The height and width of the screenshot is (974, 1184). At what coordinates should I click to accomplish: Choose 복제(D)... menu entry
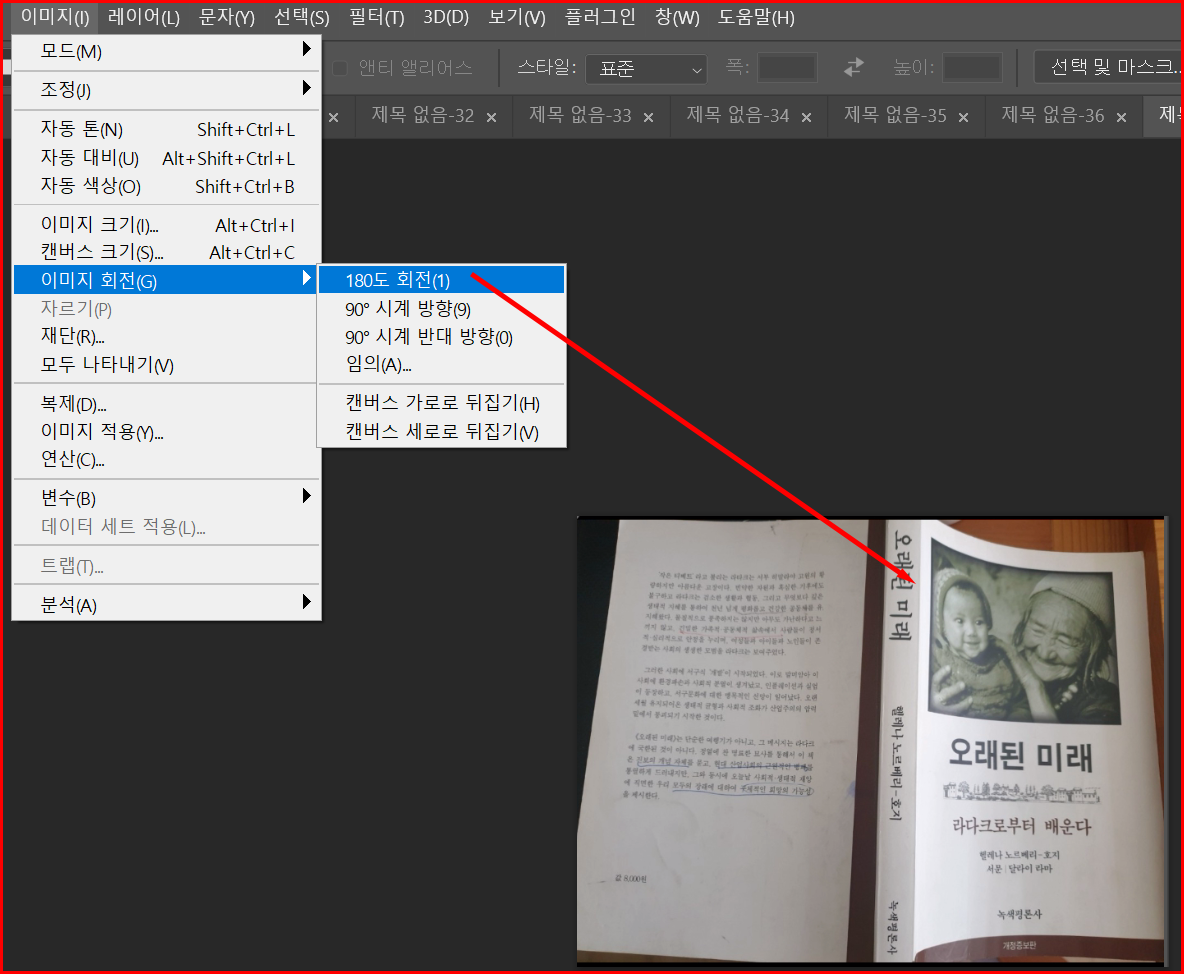click(x=167, y=403)
